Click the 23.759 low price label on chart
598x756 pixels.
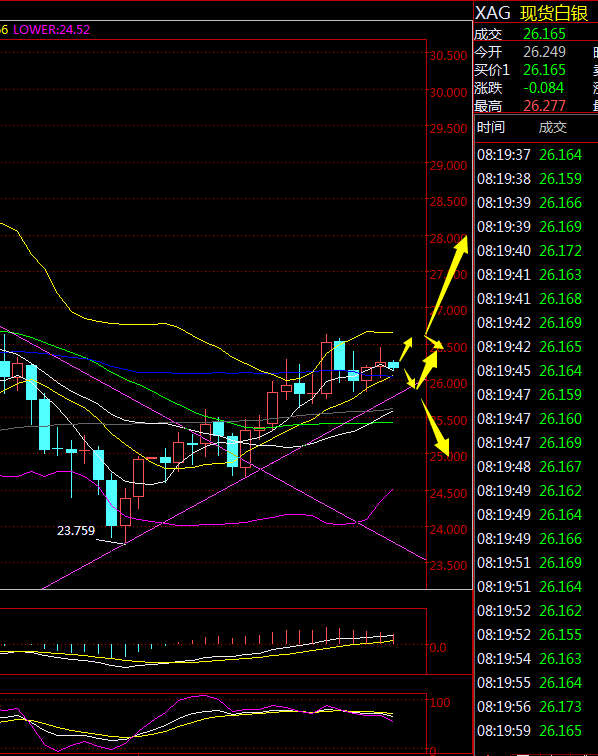pos(76,531)
